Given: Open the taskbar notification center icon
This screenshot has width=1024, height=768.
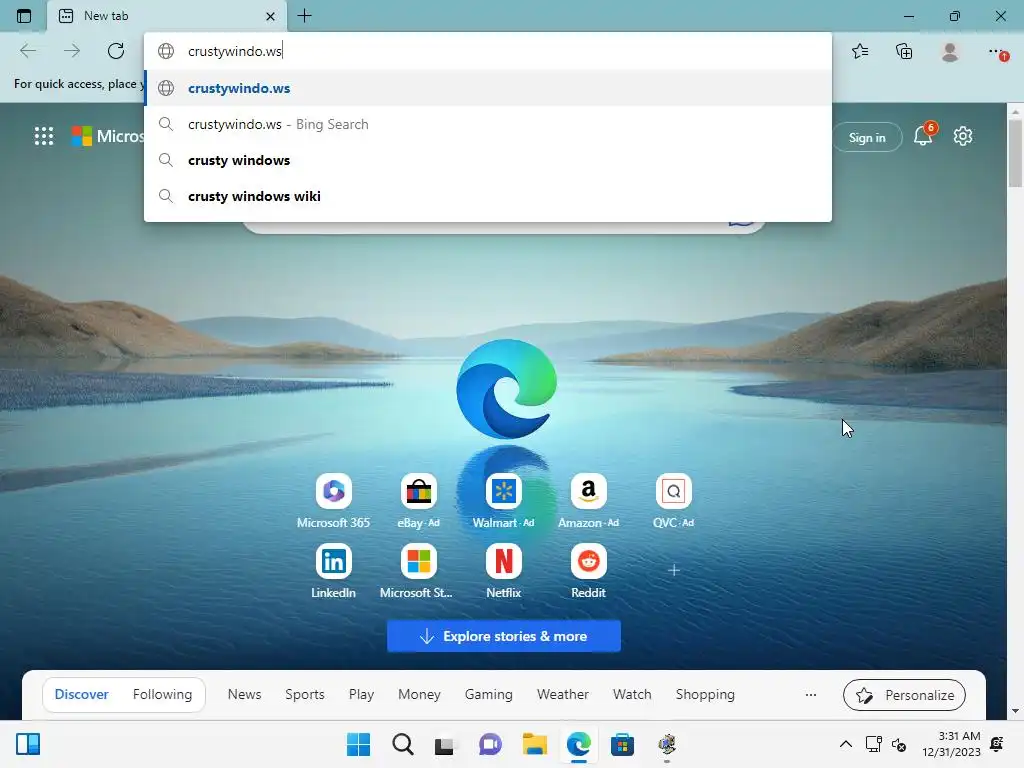Looking at the screenshot, I should pos(997,744).
